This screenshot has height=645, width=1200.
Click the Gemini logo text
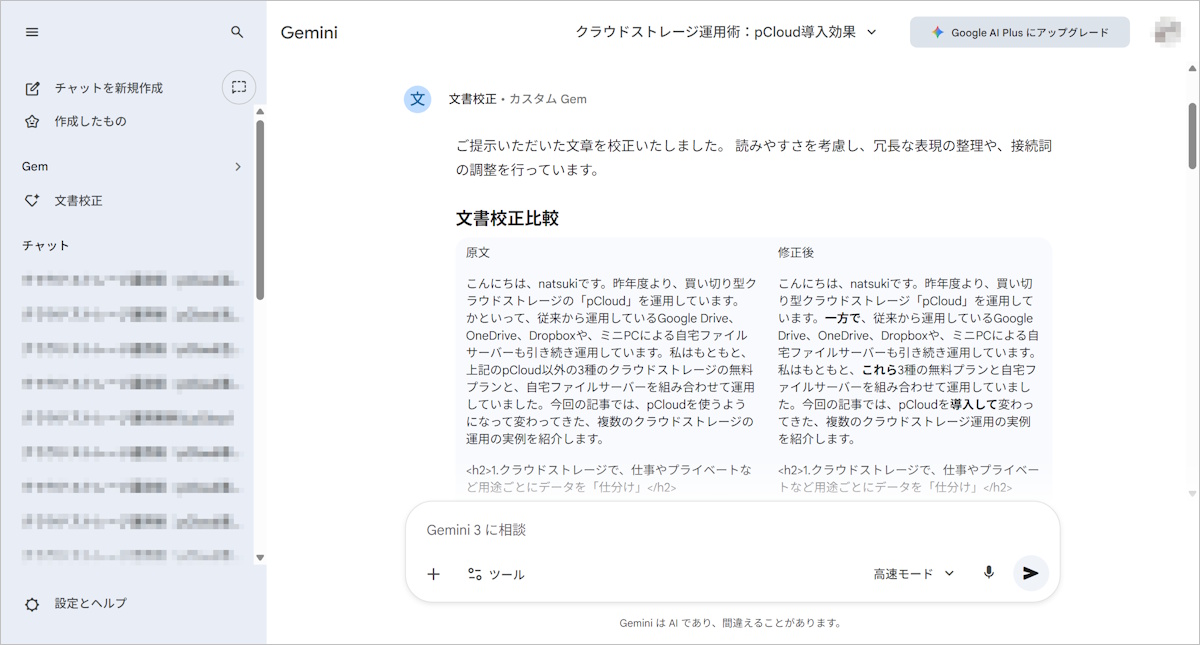click(309, 32)
